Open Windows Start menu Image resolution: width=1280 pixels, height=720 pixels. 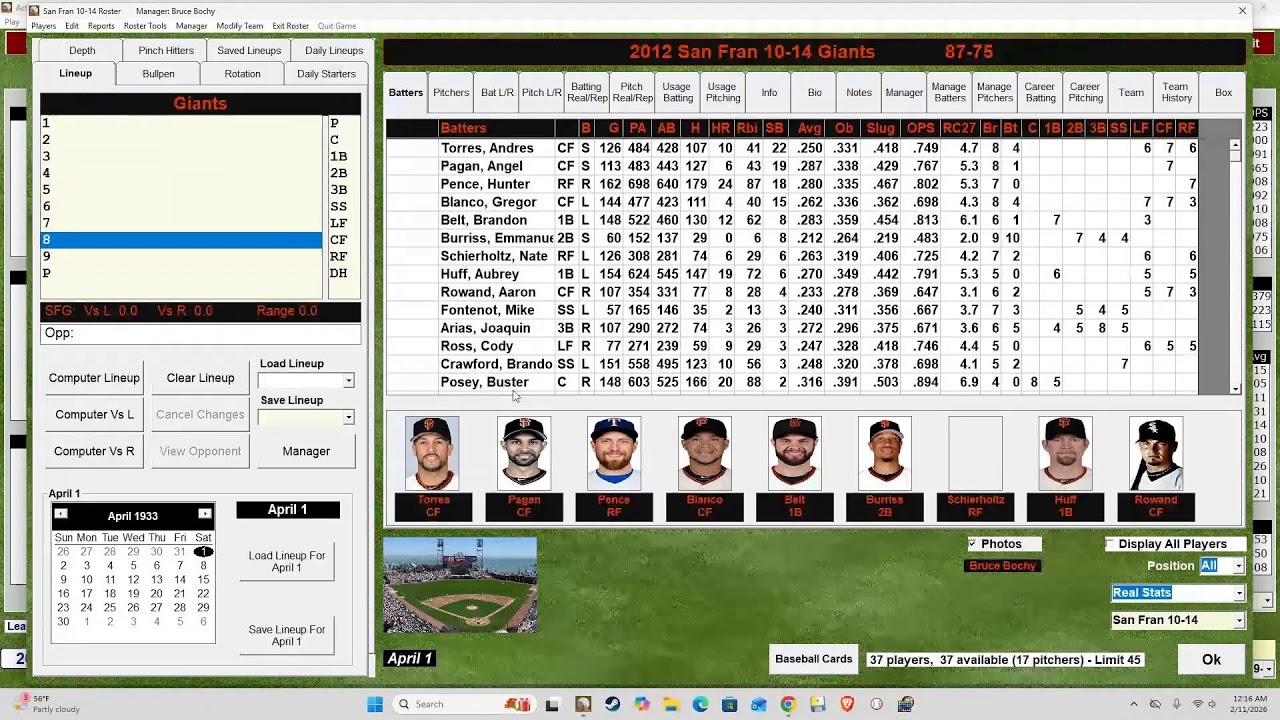tap(375, 704)
